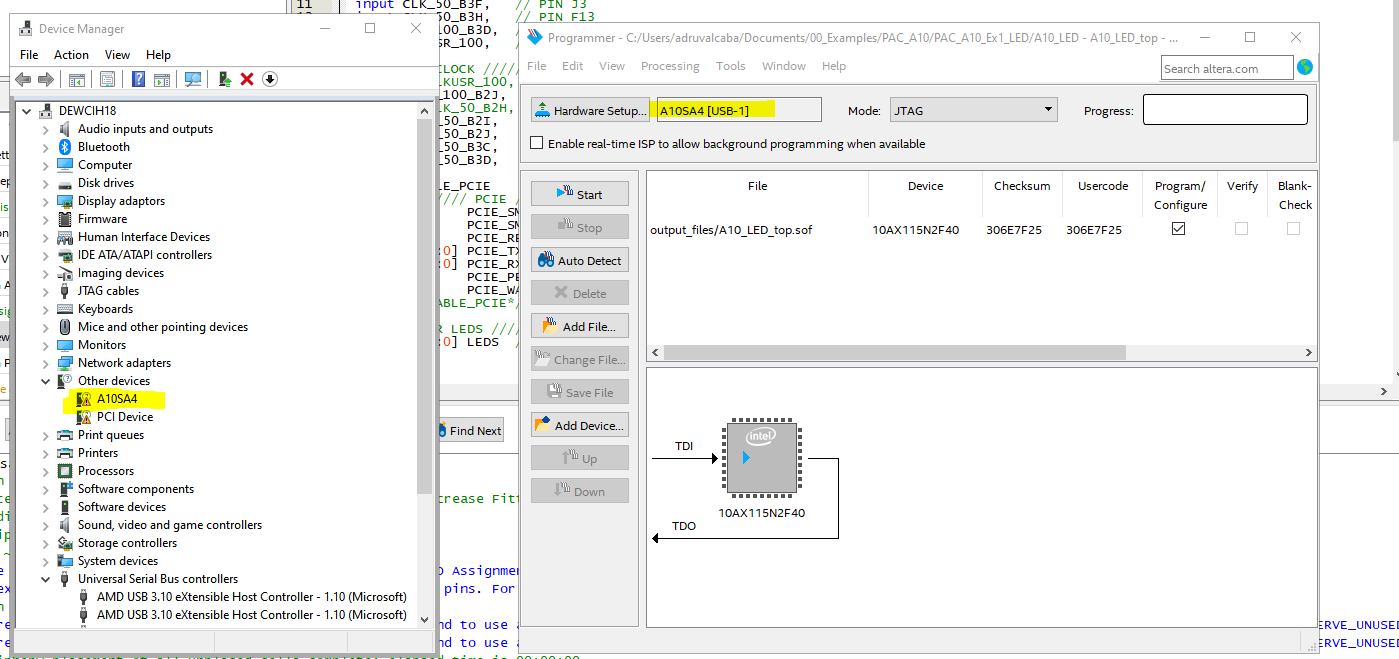Select IDE ATA/ATAPI controllers tree item

click(x=145, y=255)
